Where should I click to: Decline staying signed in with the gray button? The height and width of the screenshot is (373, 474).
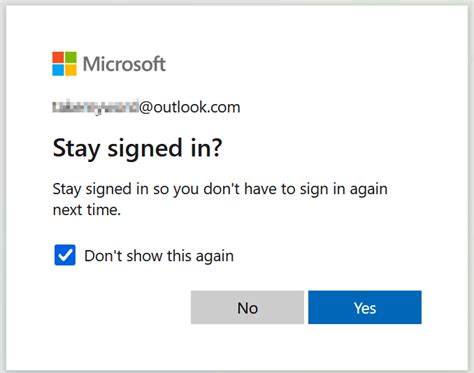click(247, 307)
